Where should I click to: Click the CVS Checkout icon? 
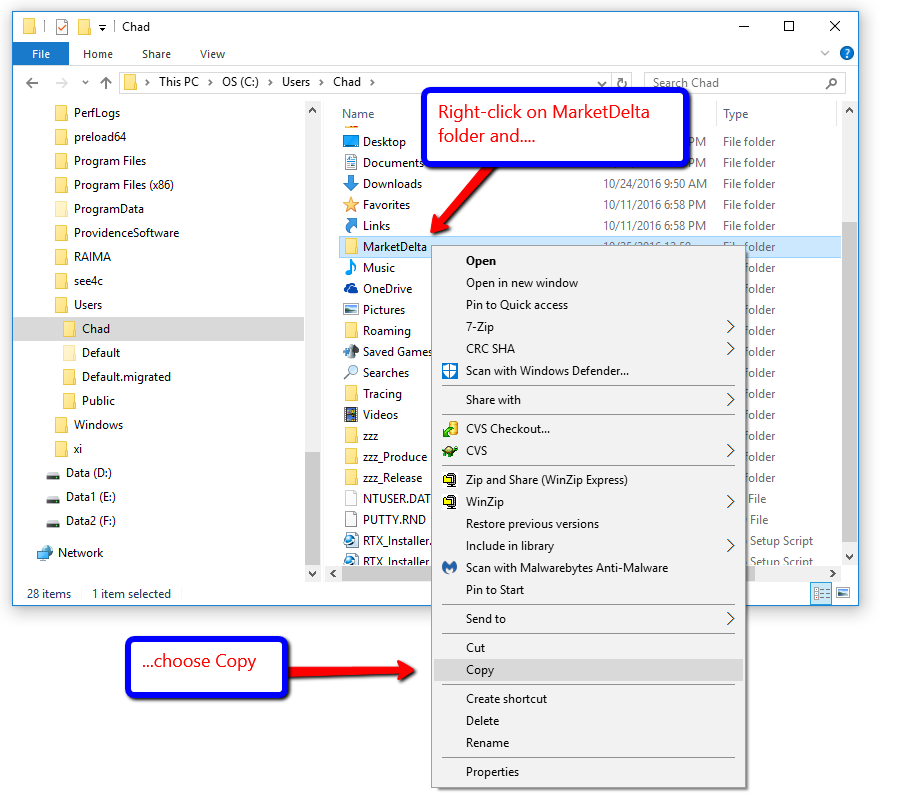tap(450, 429)
